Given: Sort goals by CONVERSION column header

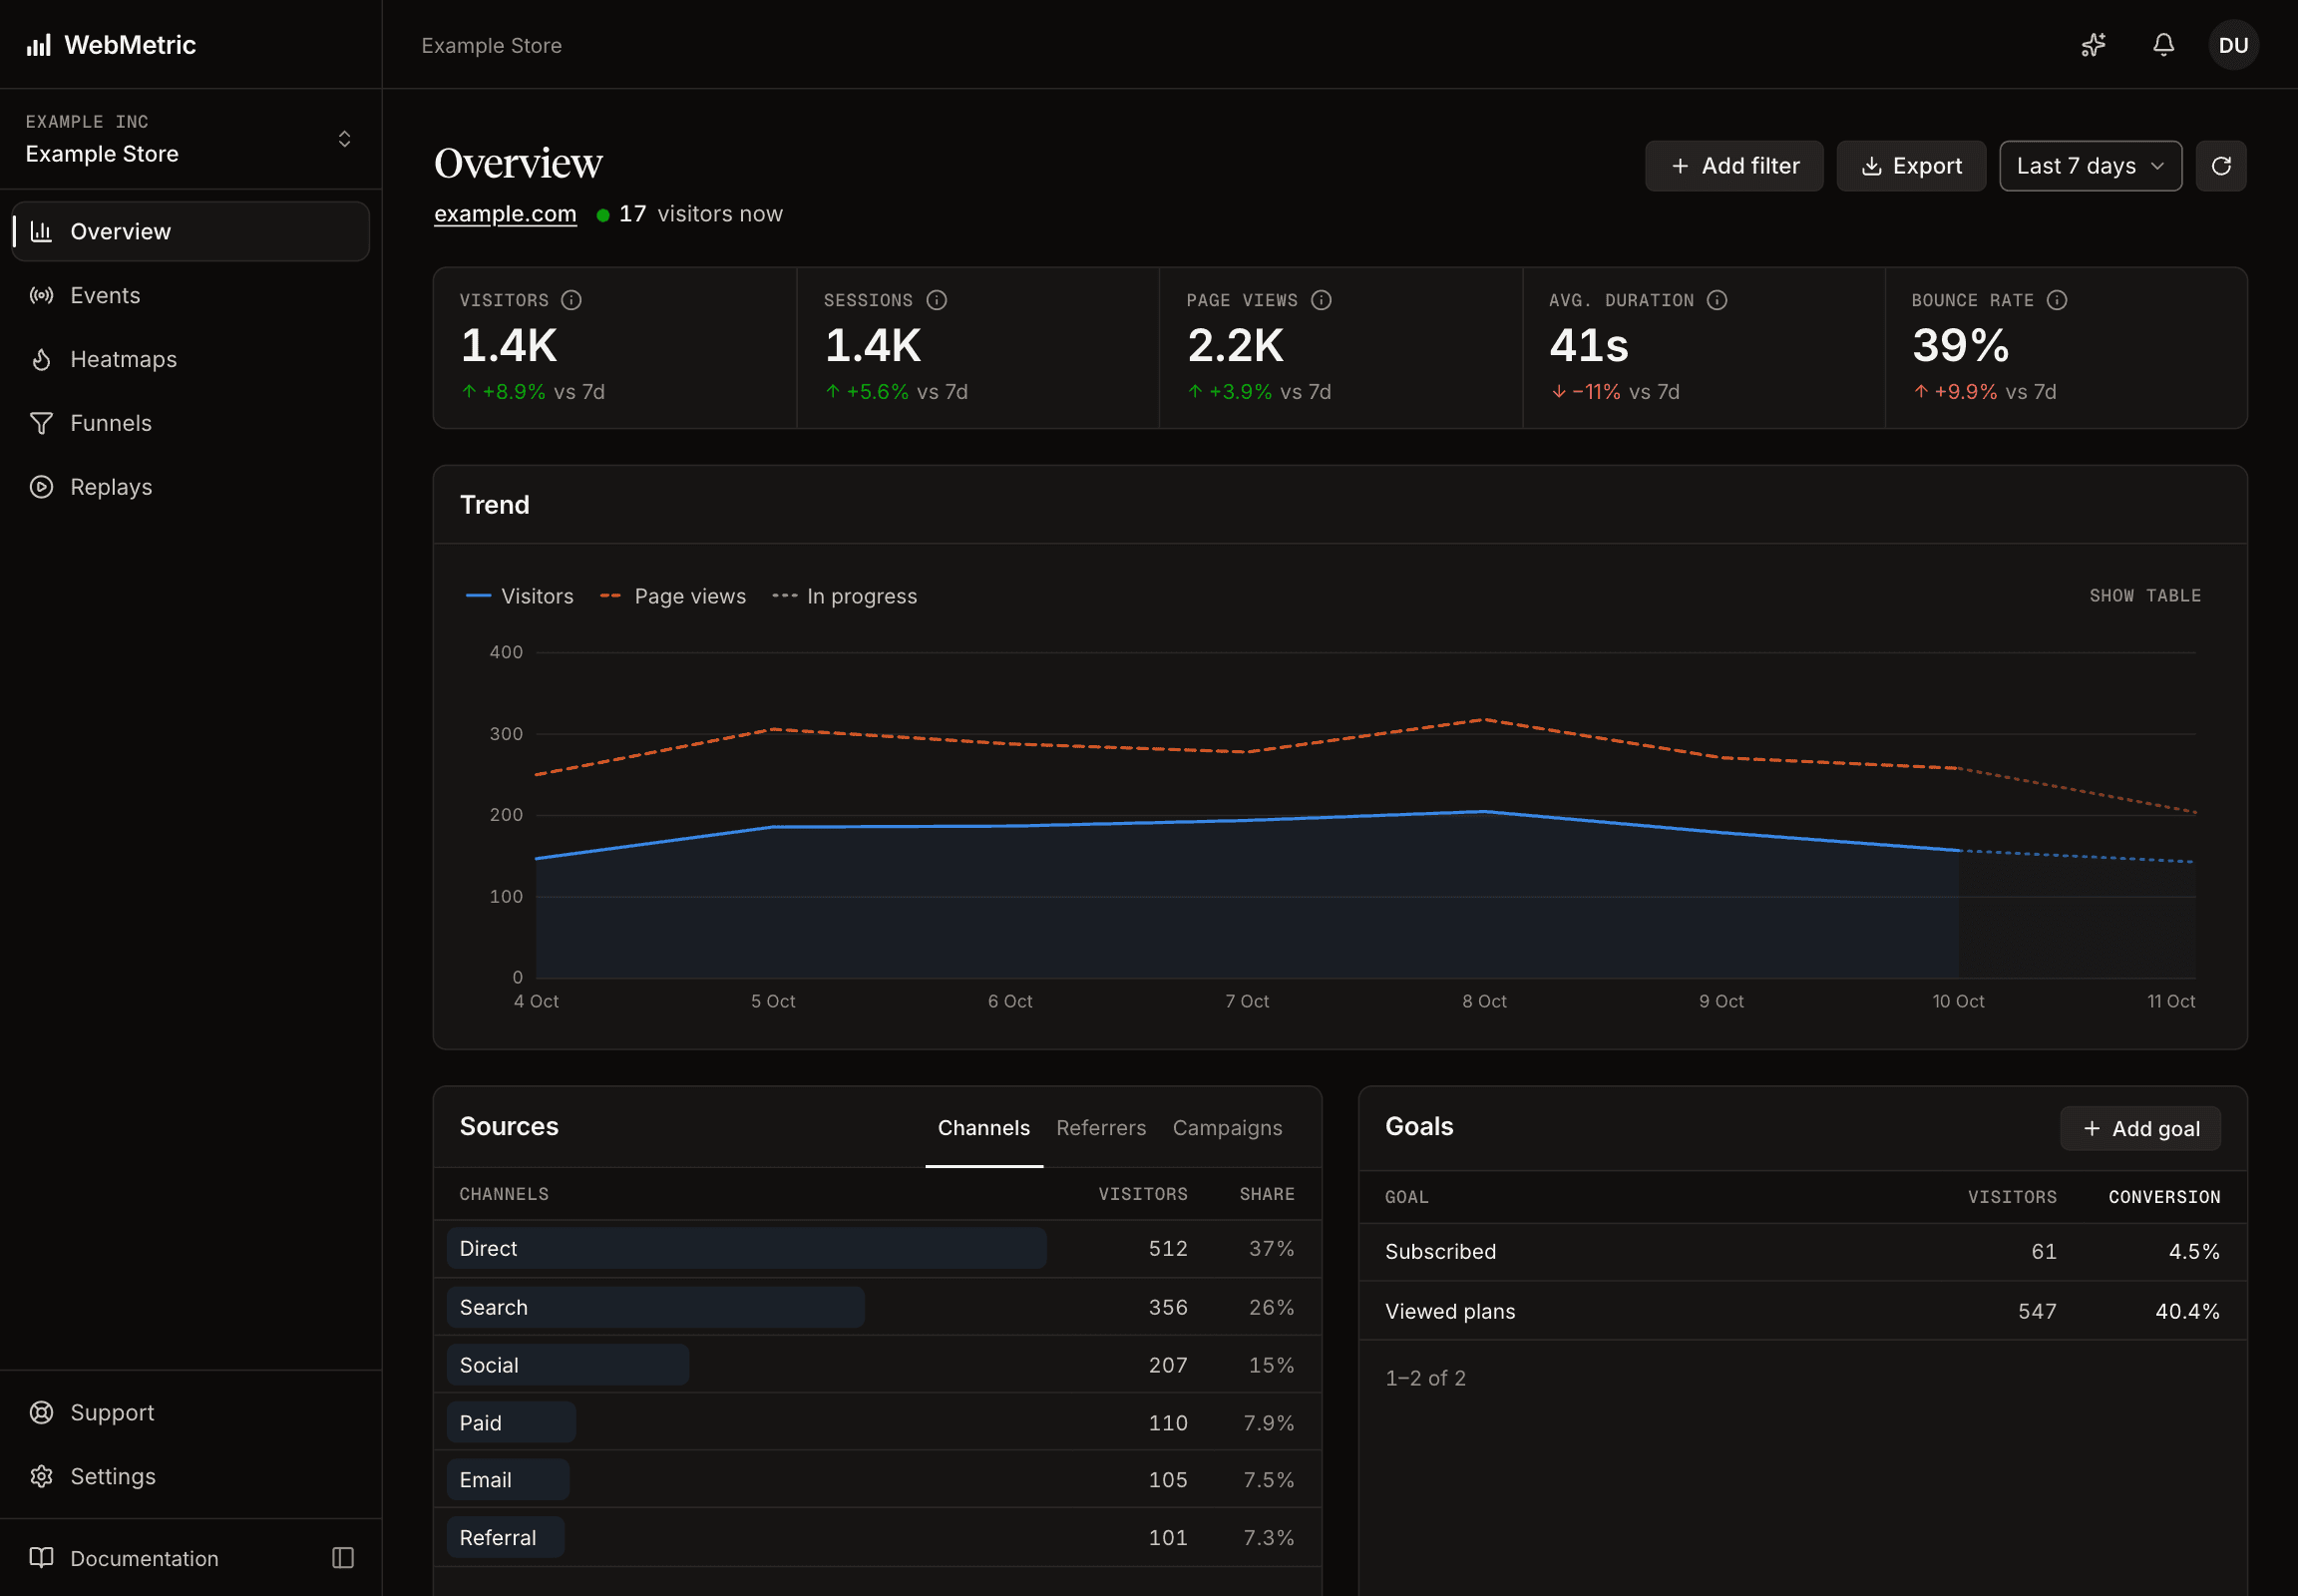Looking at the screenshot, I should click(2164, 1197).
